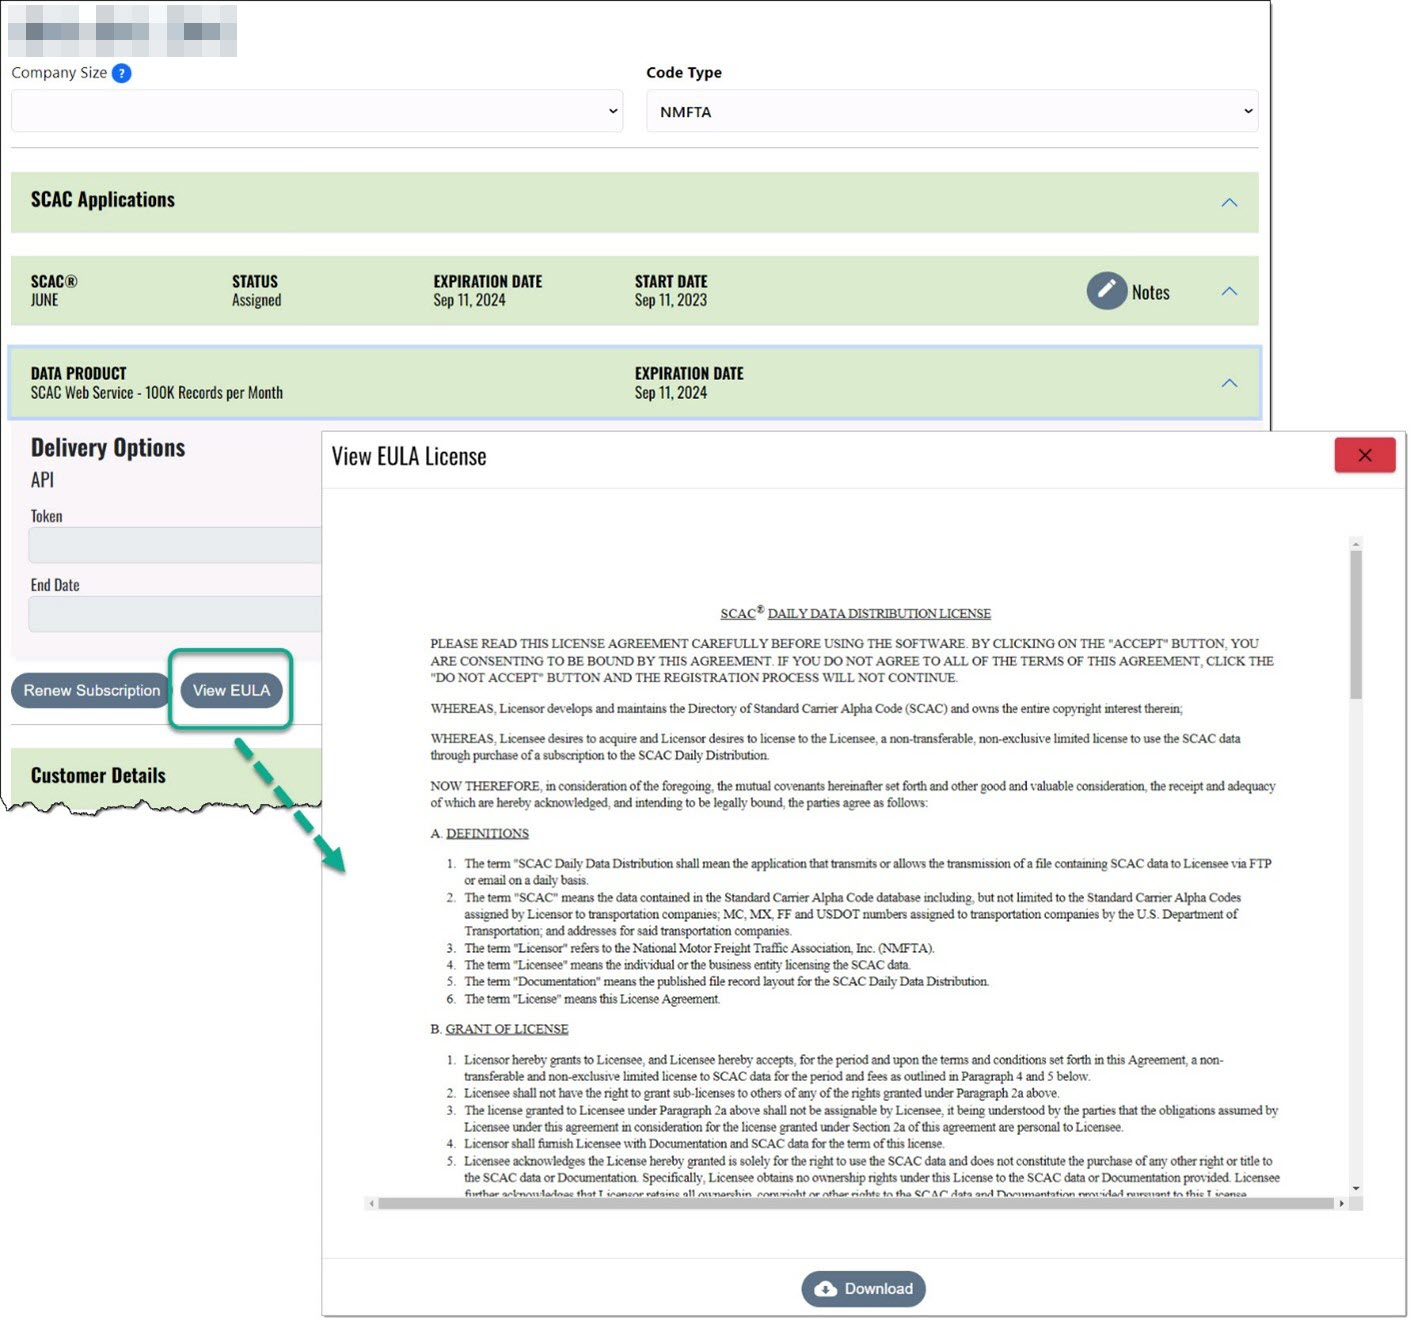The width and height of the screenshot is (1410, 1320).
Task: Collapse the Data Product section chevron
Action: coord(1228,382)
